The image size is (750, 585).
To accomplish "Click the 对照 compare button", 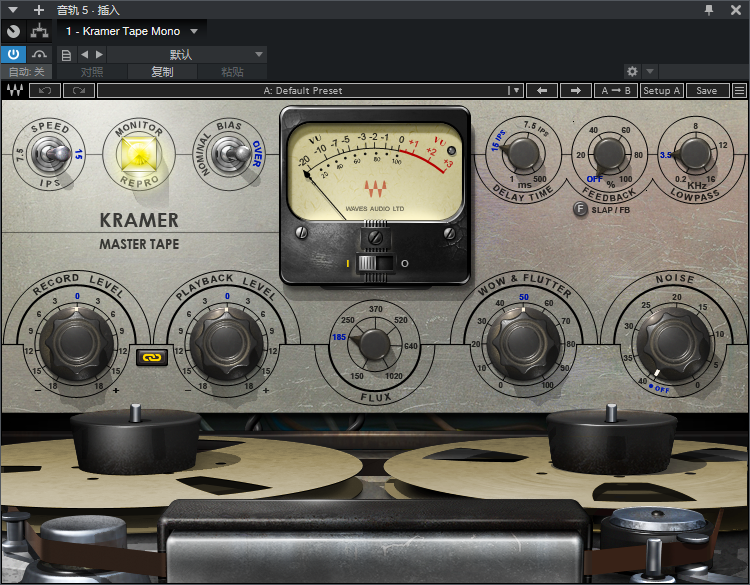I will coord(92,72).
